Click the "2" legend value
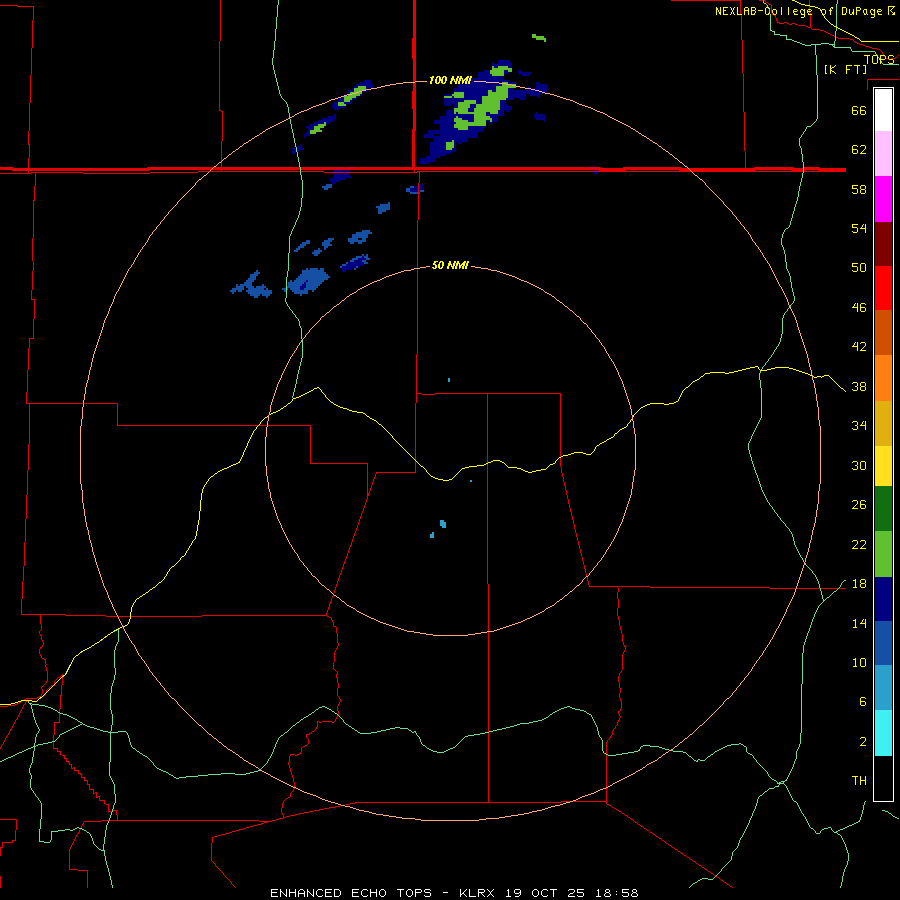The height and width of the screenshot is (900, 900). click(x=863, y=742)
